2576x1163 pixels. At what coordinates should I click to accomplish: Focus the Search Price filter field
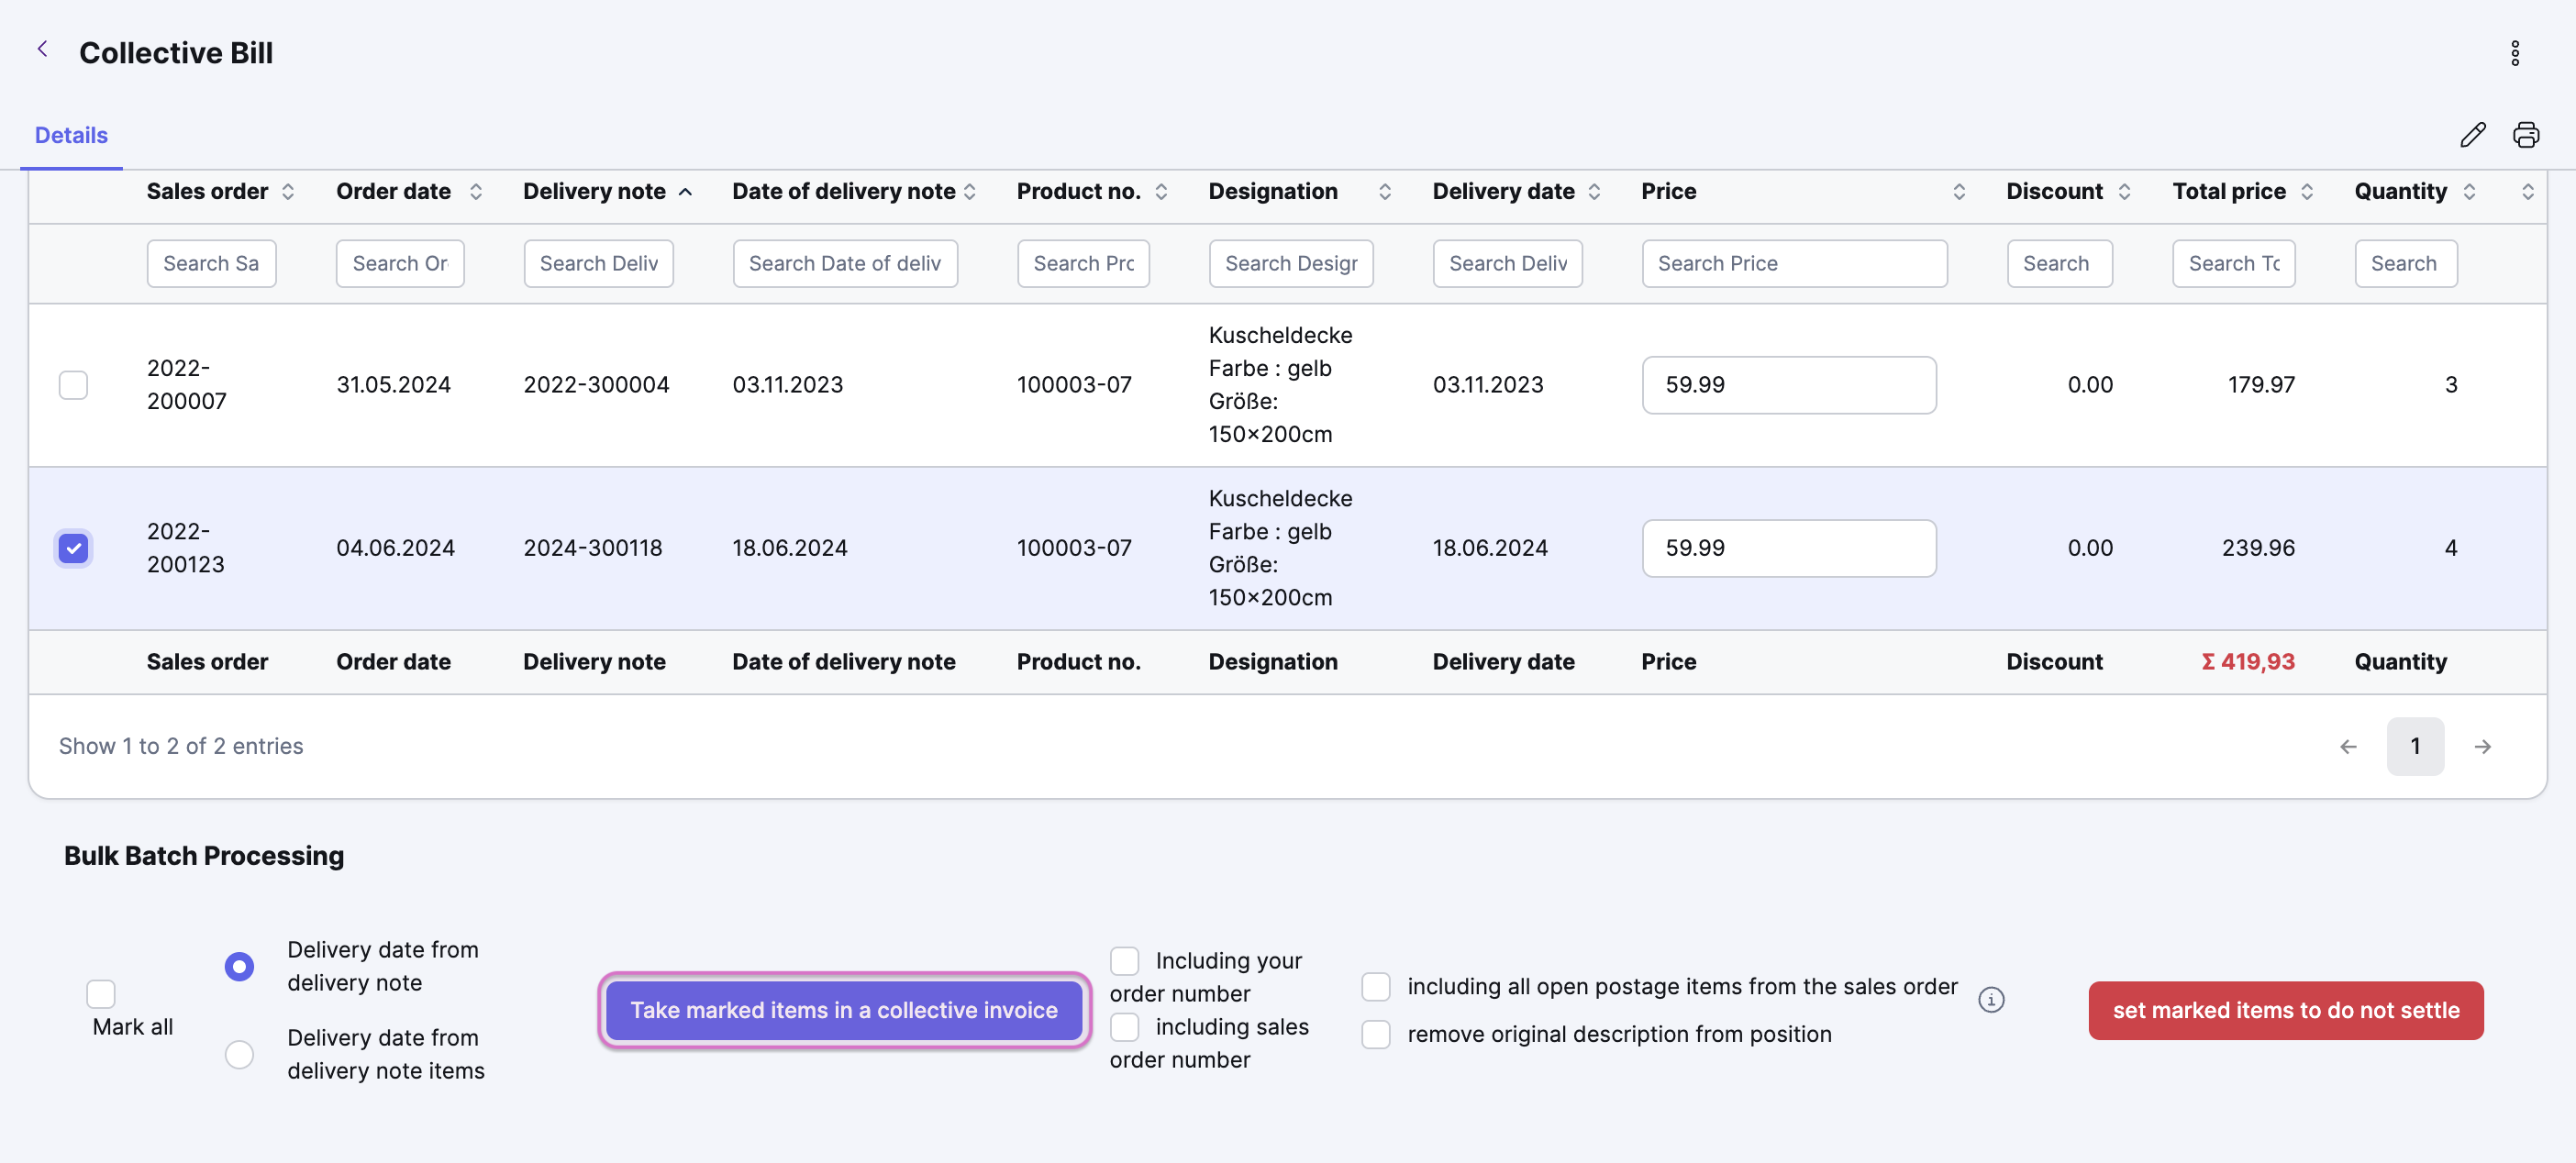pos(1793,264)
